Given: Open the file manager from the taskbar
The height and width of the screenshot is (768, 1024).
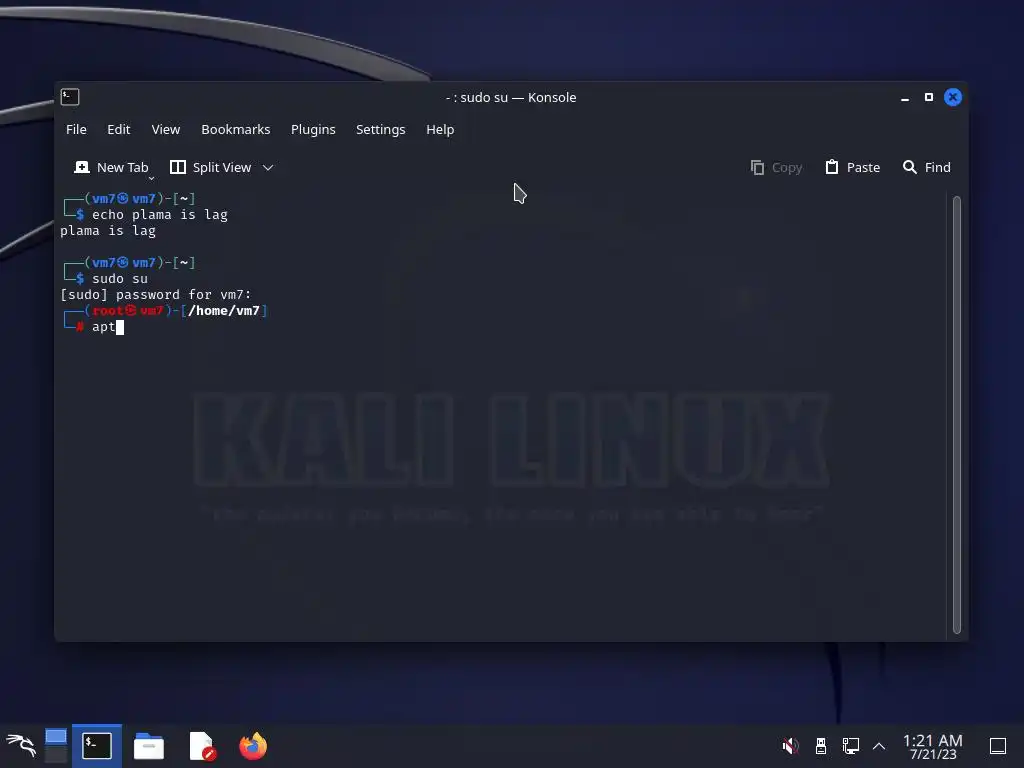Looking at the screenshot, I should pos(149,746).
